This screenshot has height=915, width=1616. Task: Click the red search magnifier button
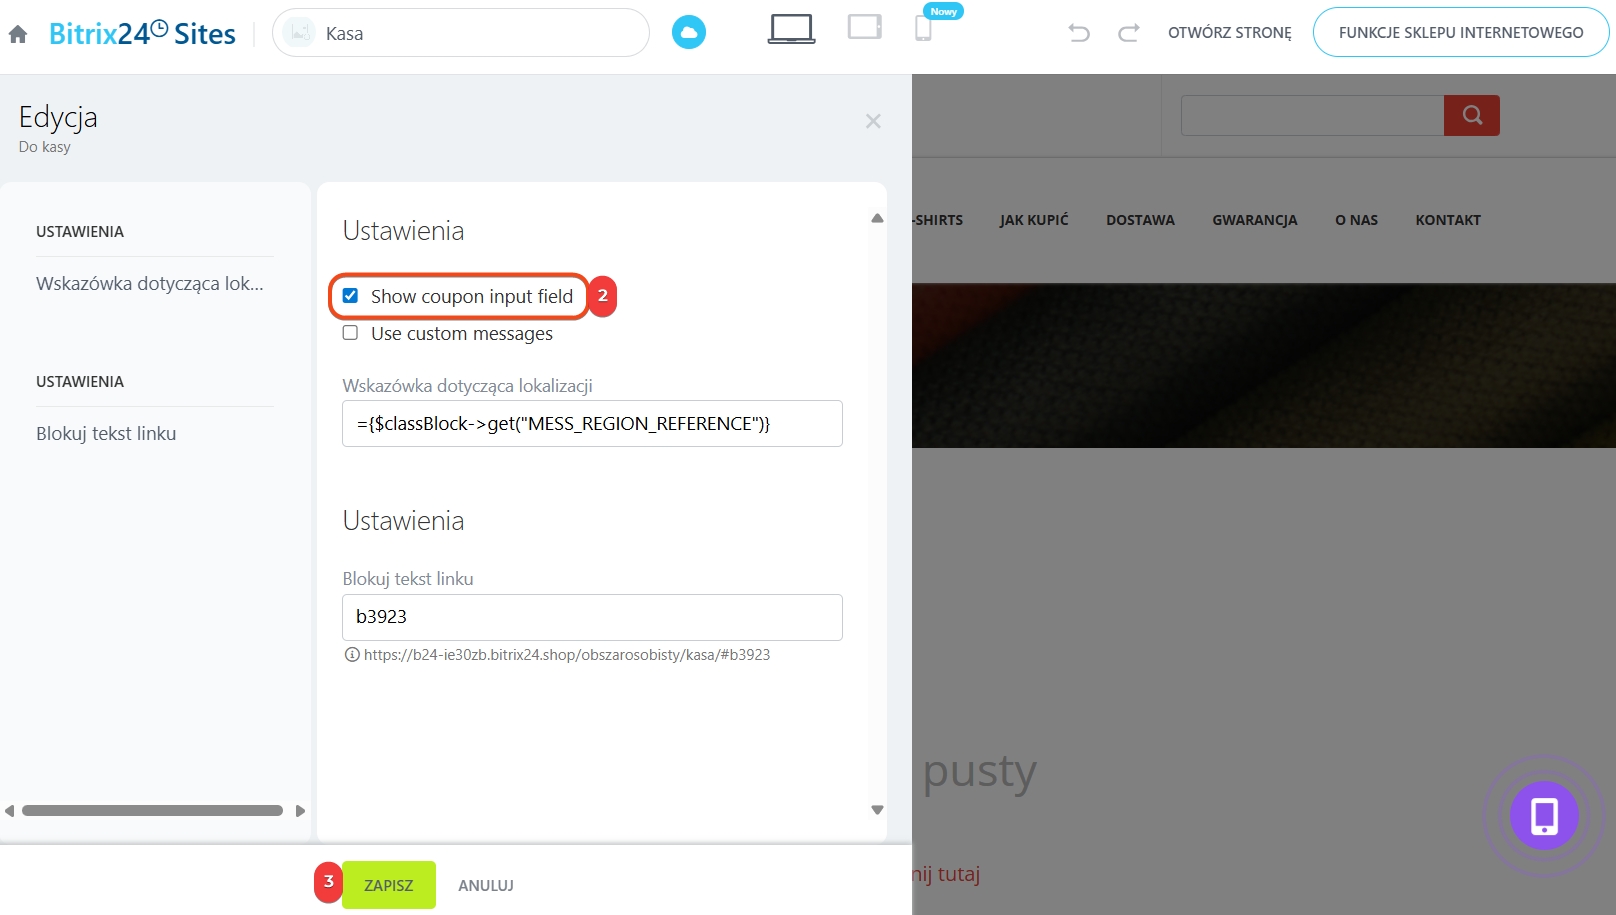click(x=1471, y=115)
